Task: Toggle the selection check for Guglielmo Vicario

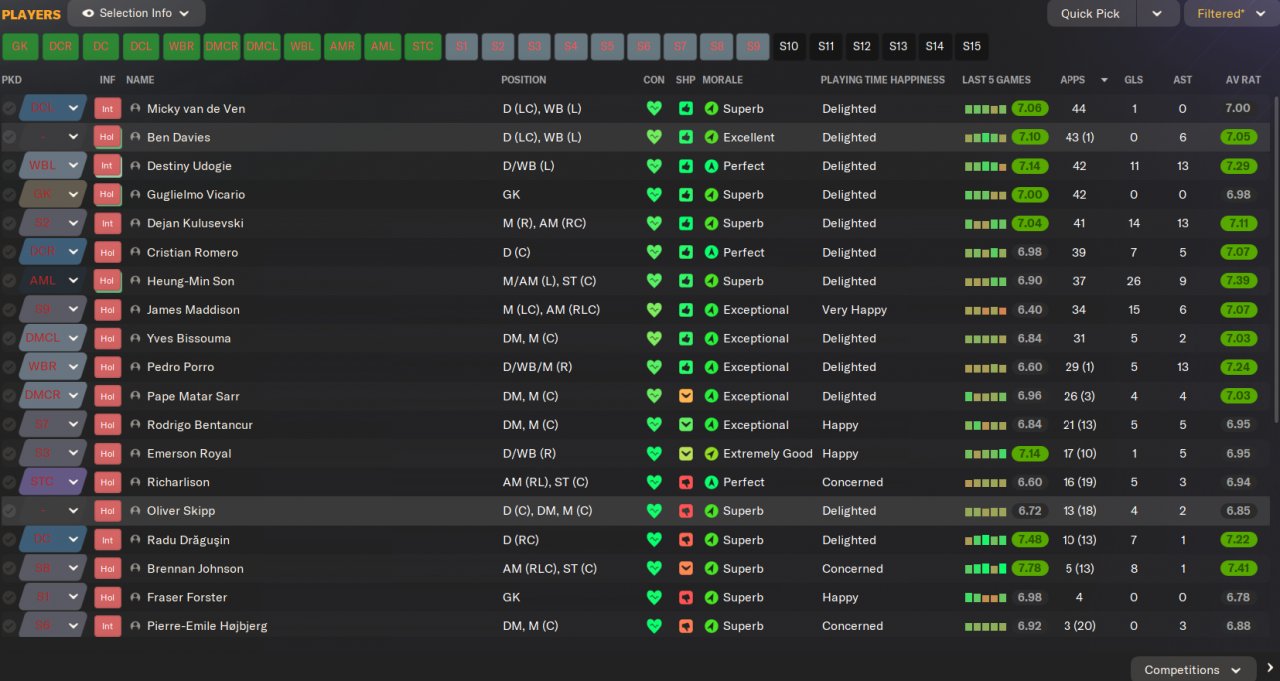Action: pyautogui.click(x=9, y=195)
